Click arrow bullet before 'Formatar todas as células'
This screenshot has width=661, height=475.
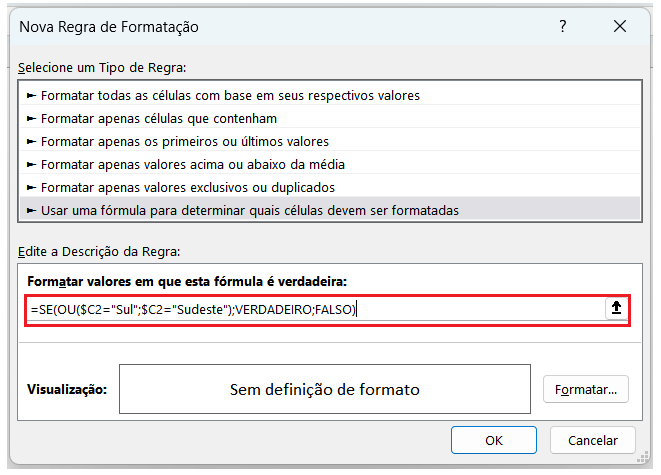pyautogui.click(x=32, y=96)
